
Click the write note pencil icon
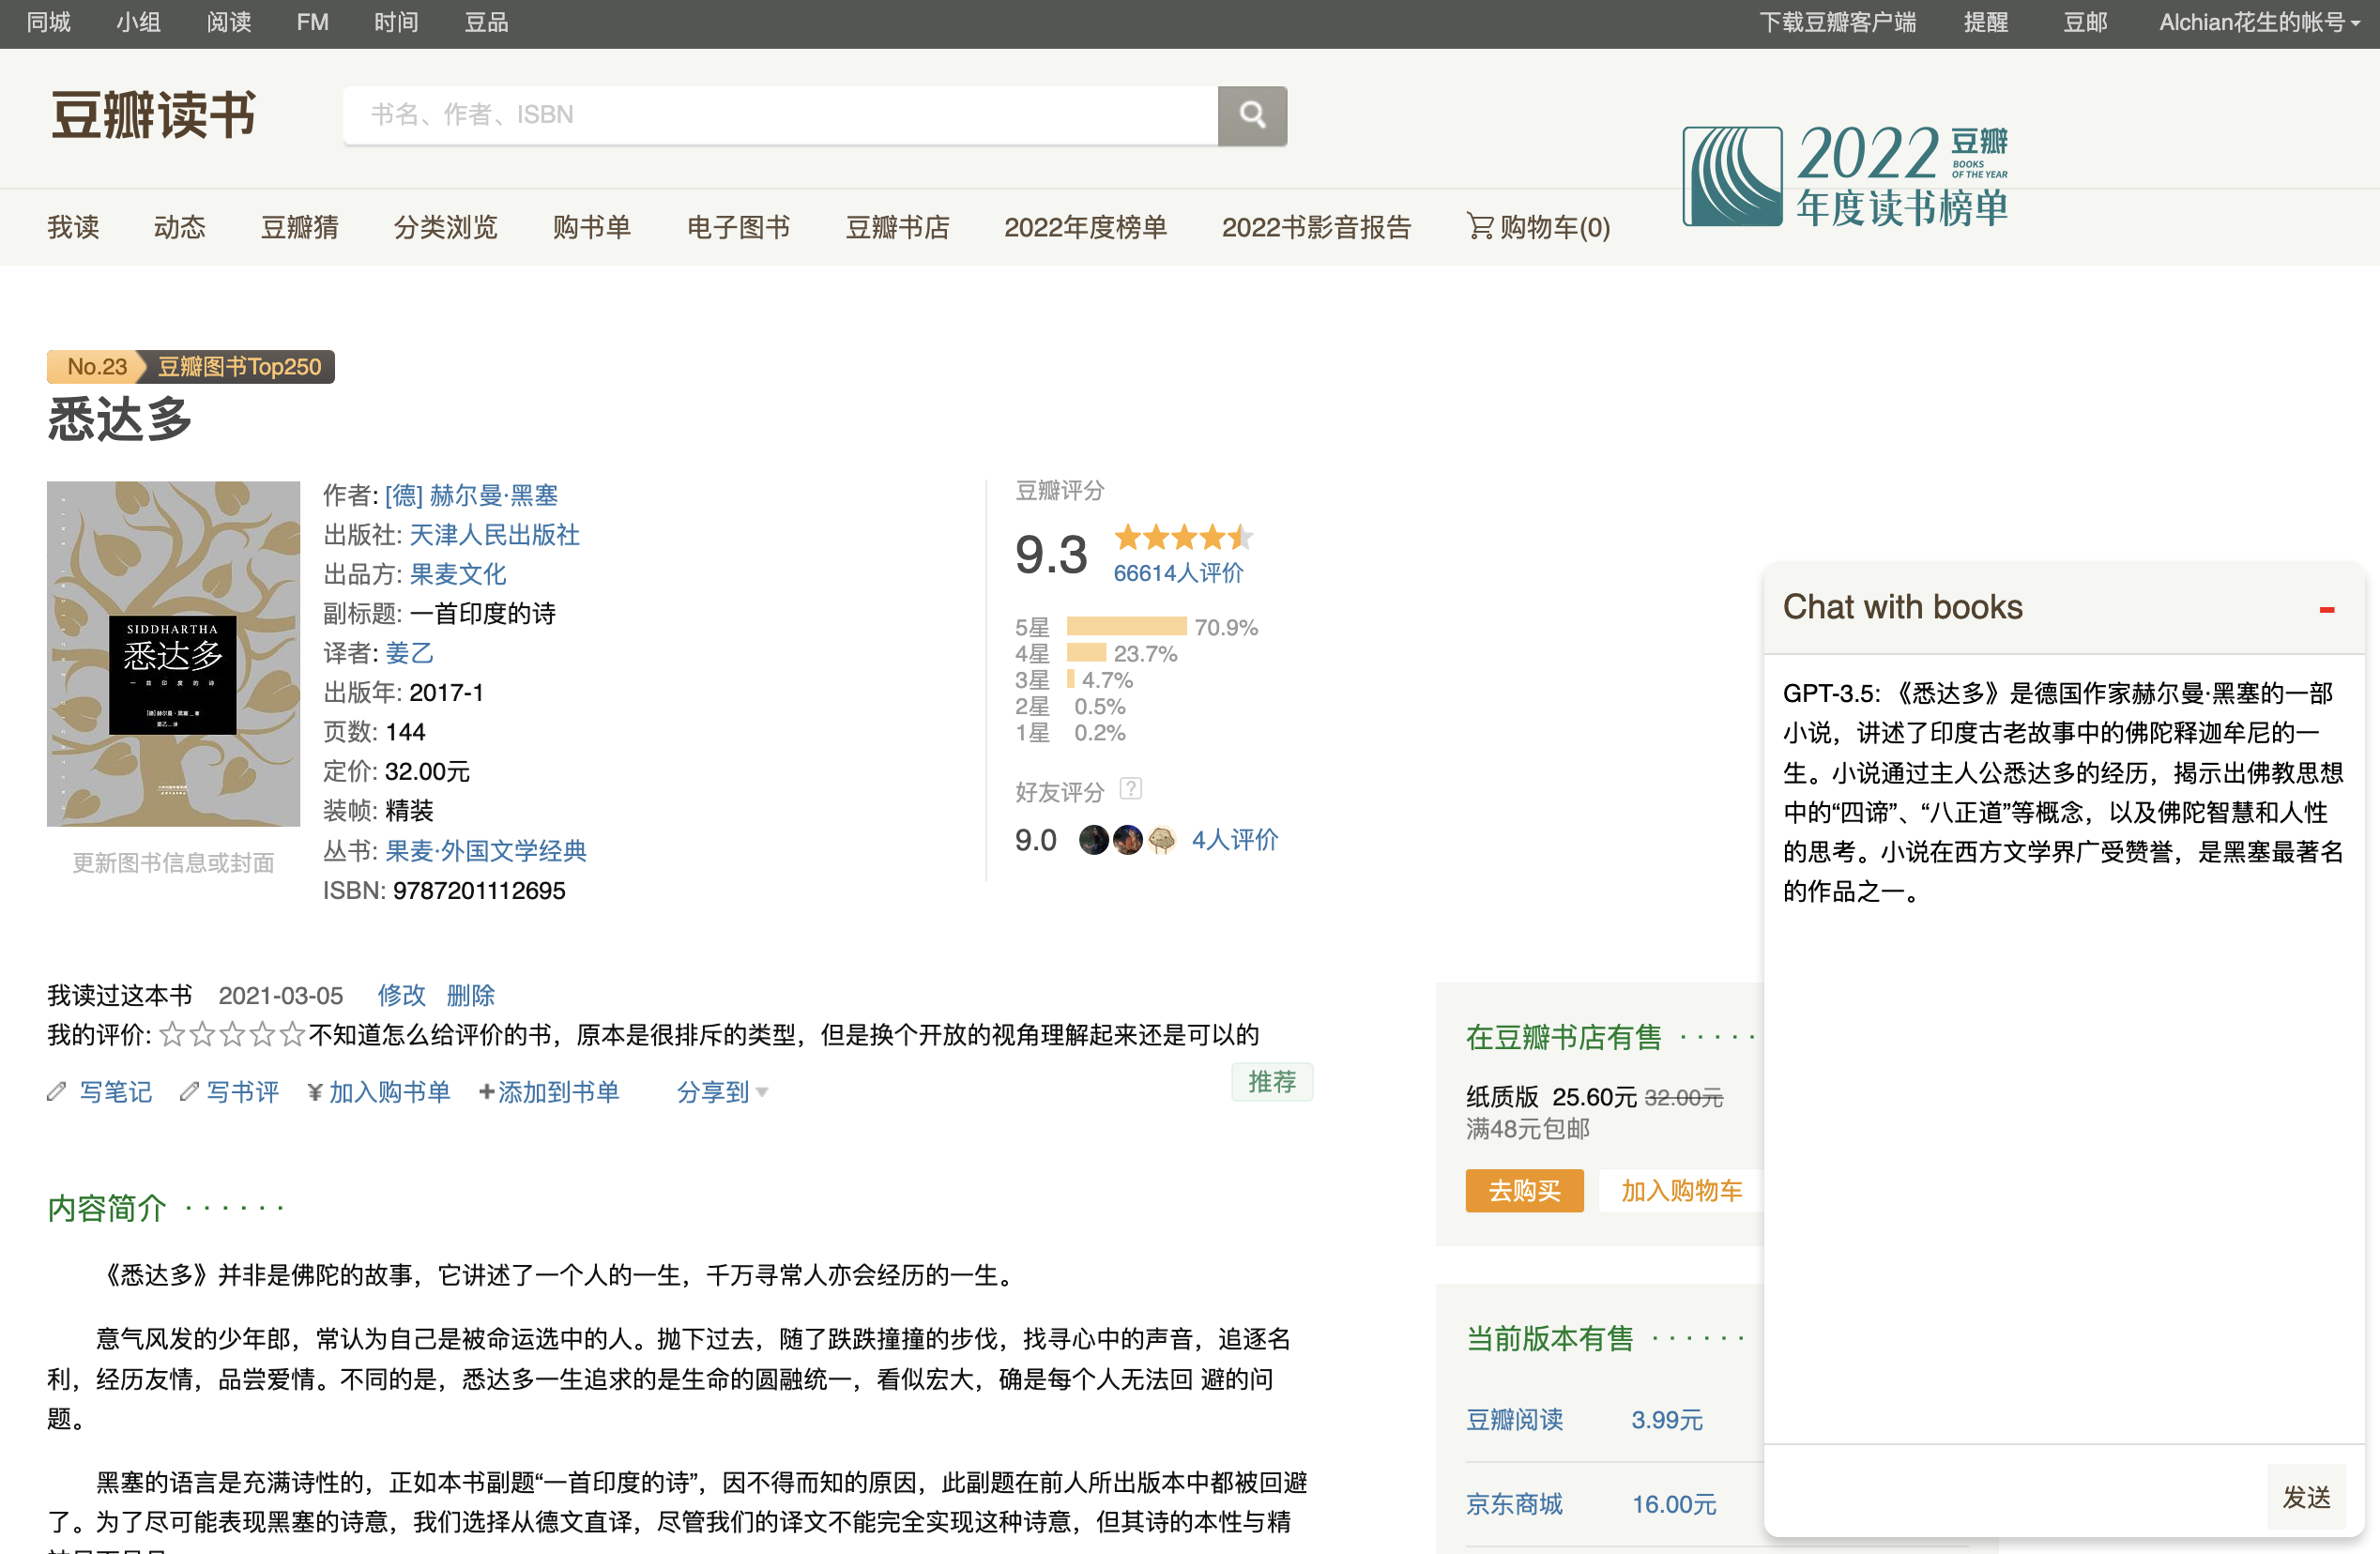pos(57,1092)
